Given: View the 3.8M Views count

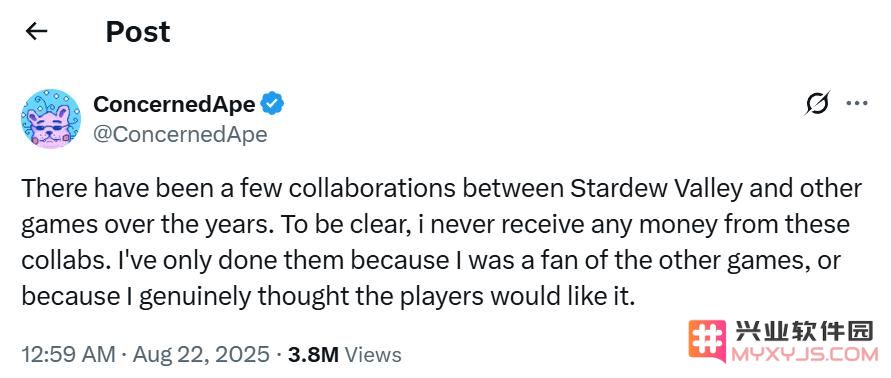Looking at the screenshot, I should click(x=344, y=355).
